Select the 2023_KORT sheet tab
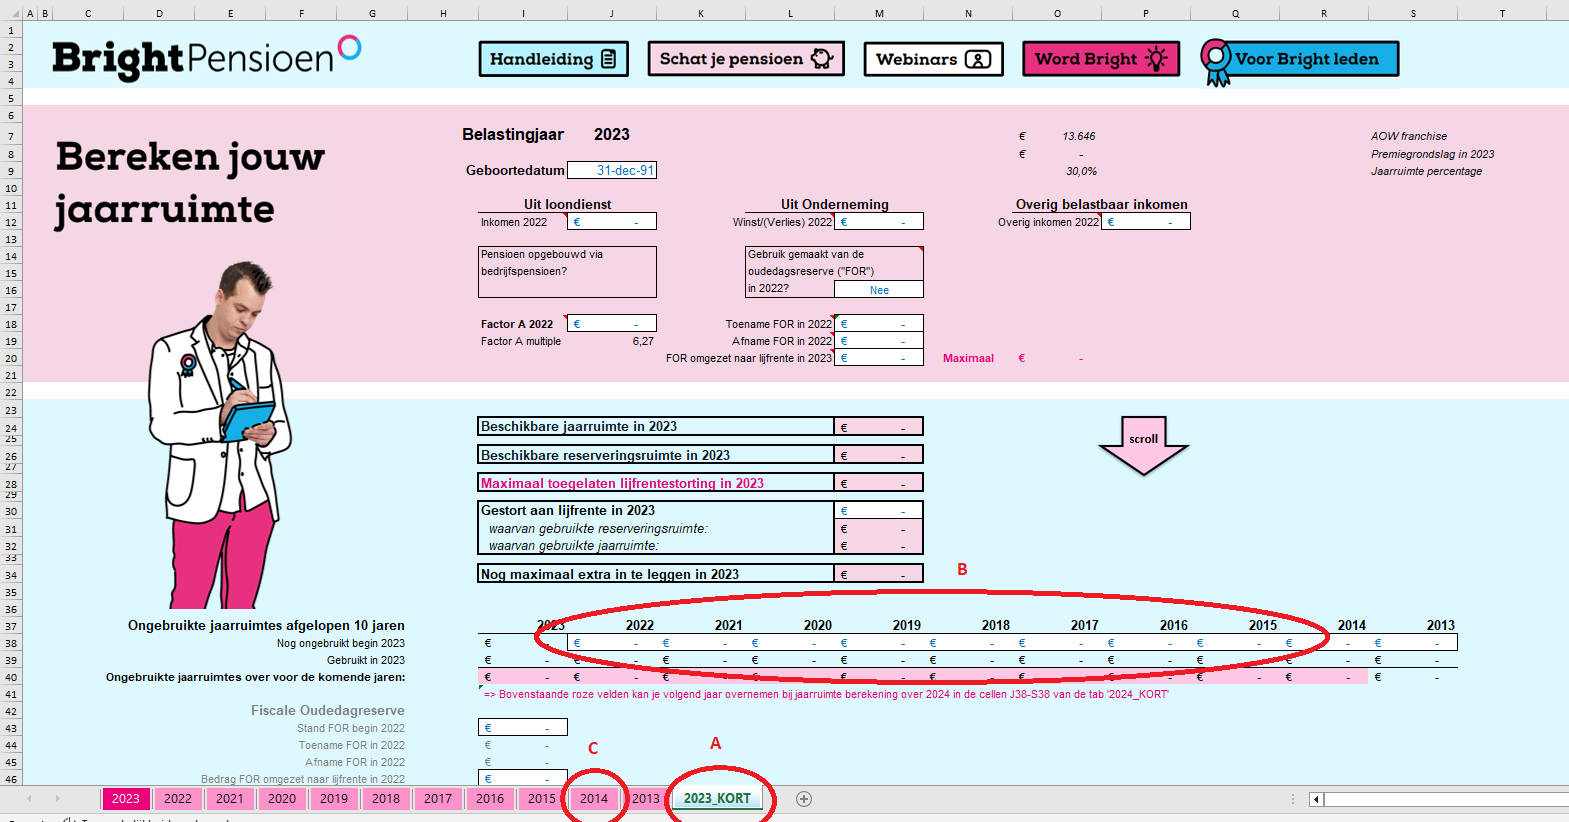Screen dimensions: 1569x822 tap(717, 798)
